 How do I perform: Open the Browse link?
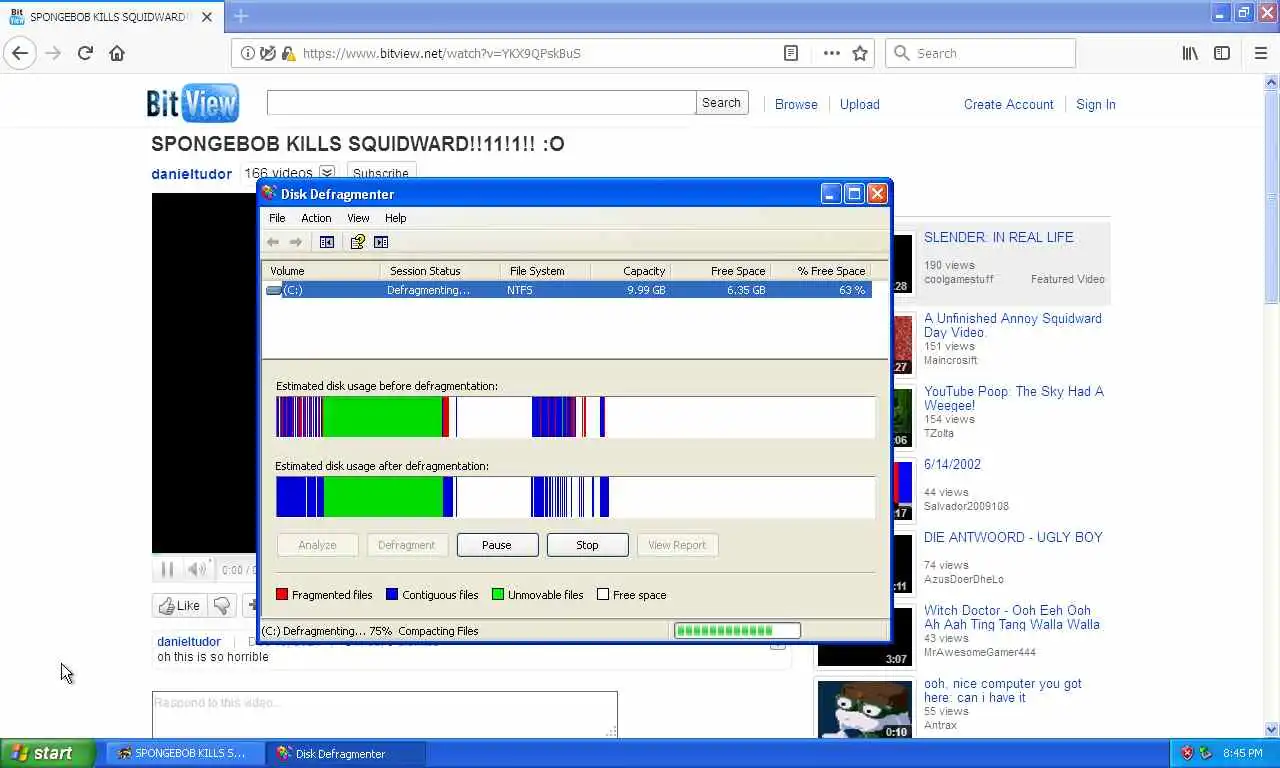coord(796,104)
